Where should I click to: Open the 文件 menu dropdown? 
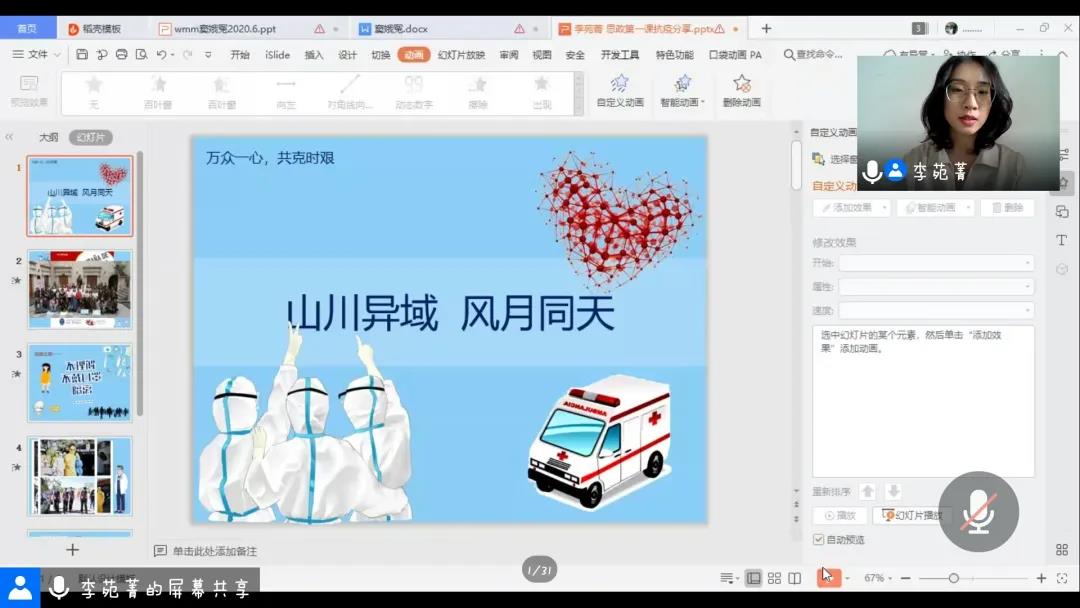(38, 55)
